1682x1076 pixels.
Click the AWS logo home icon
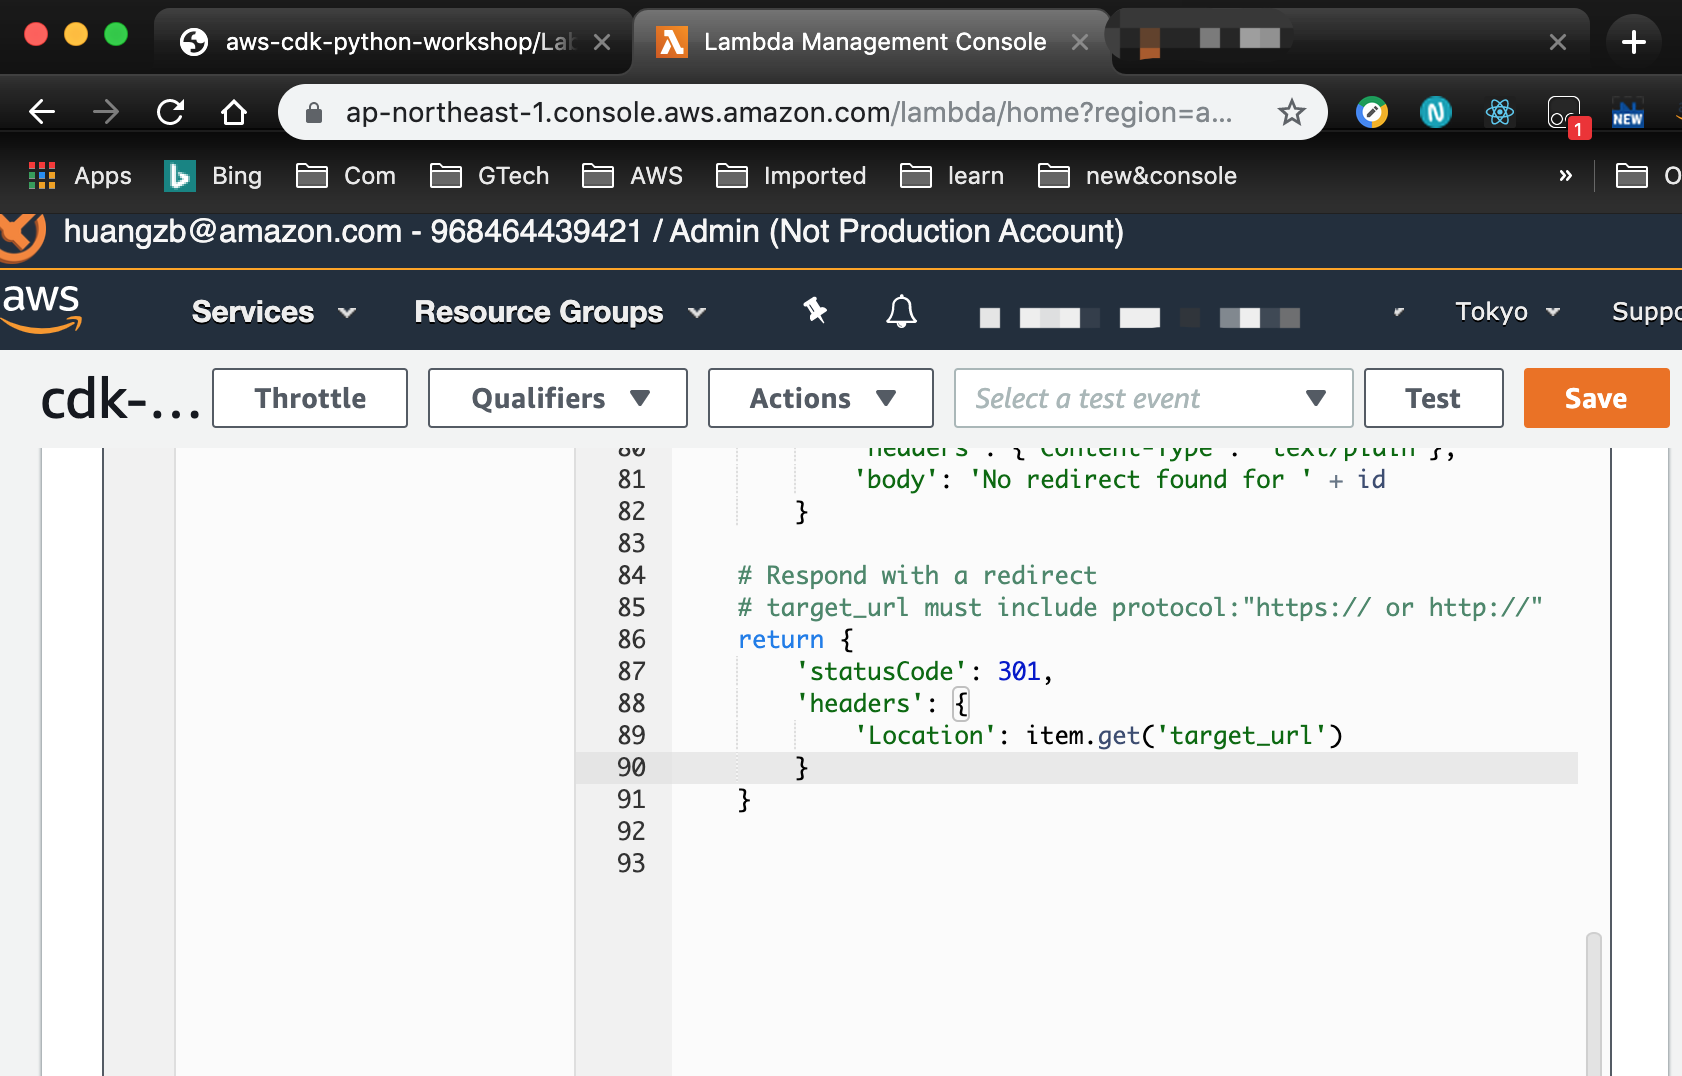(41, 307)
